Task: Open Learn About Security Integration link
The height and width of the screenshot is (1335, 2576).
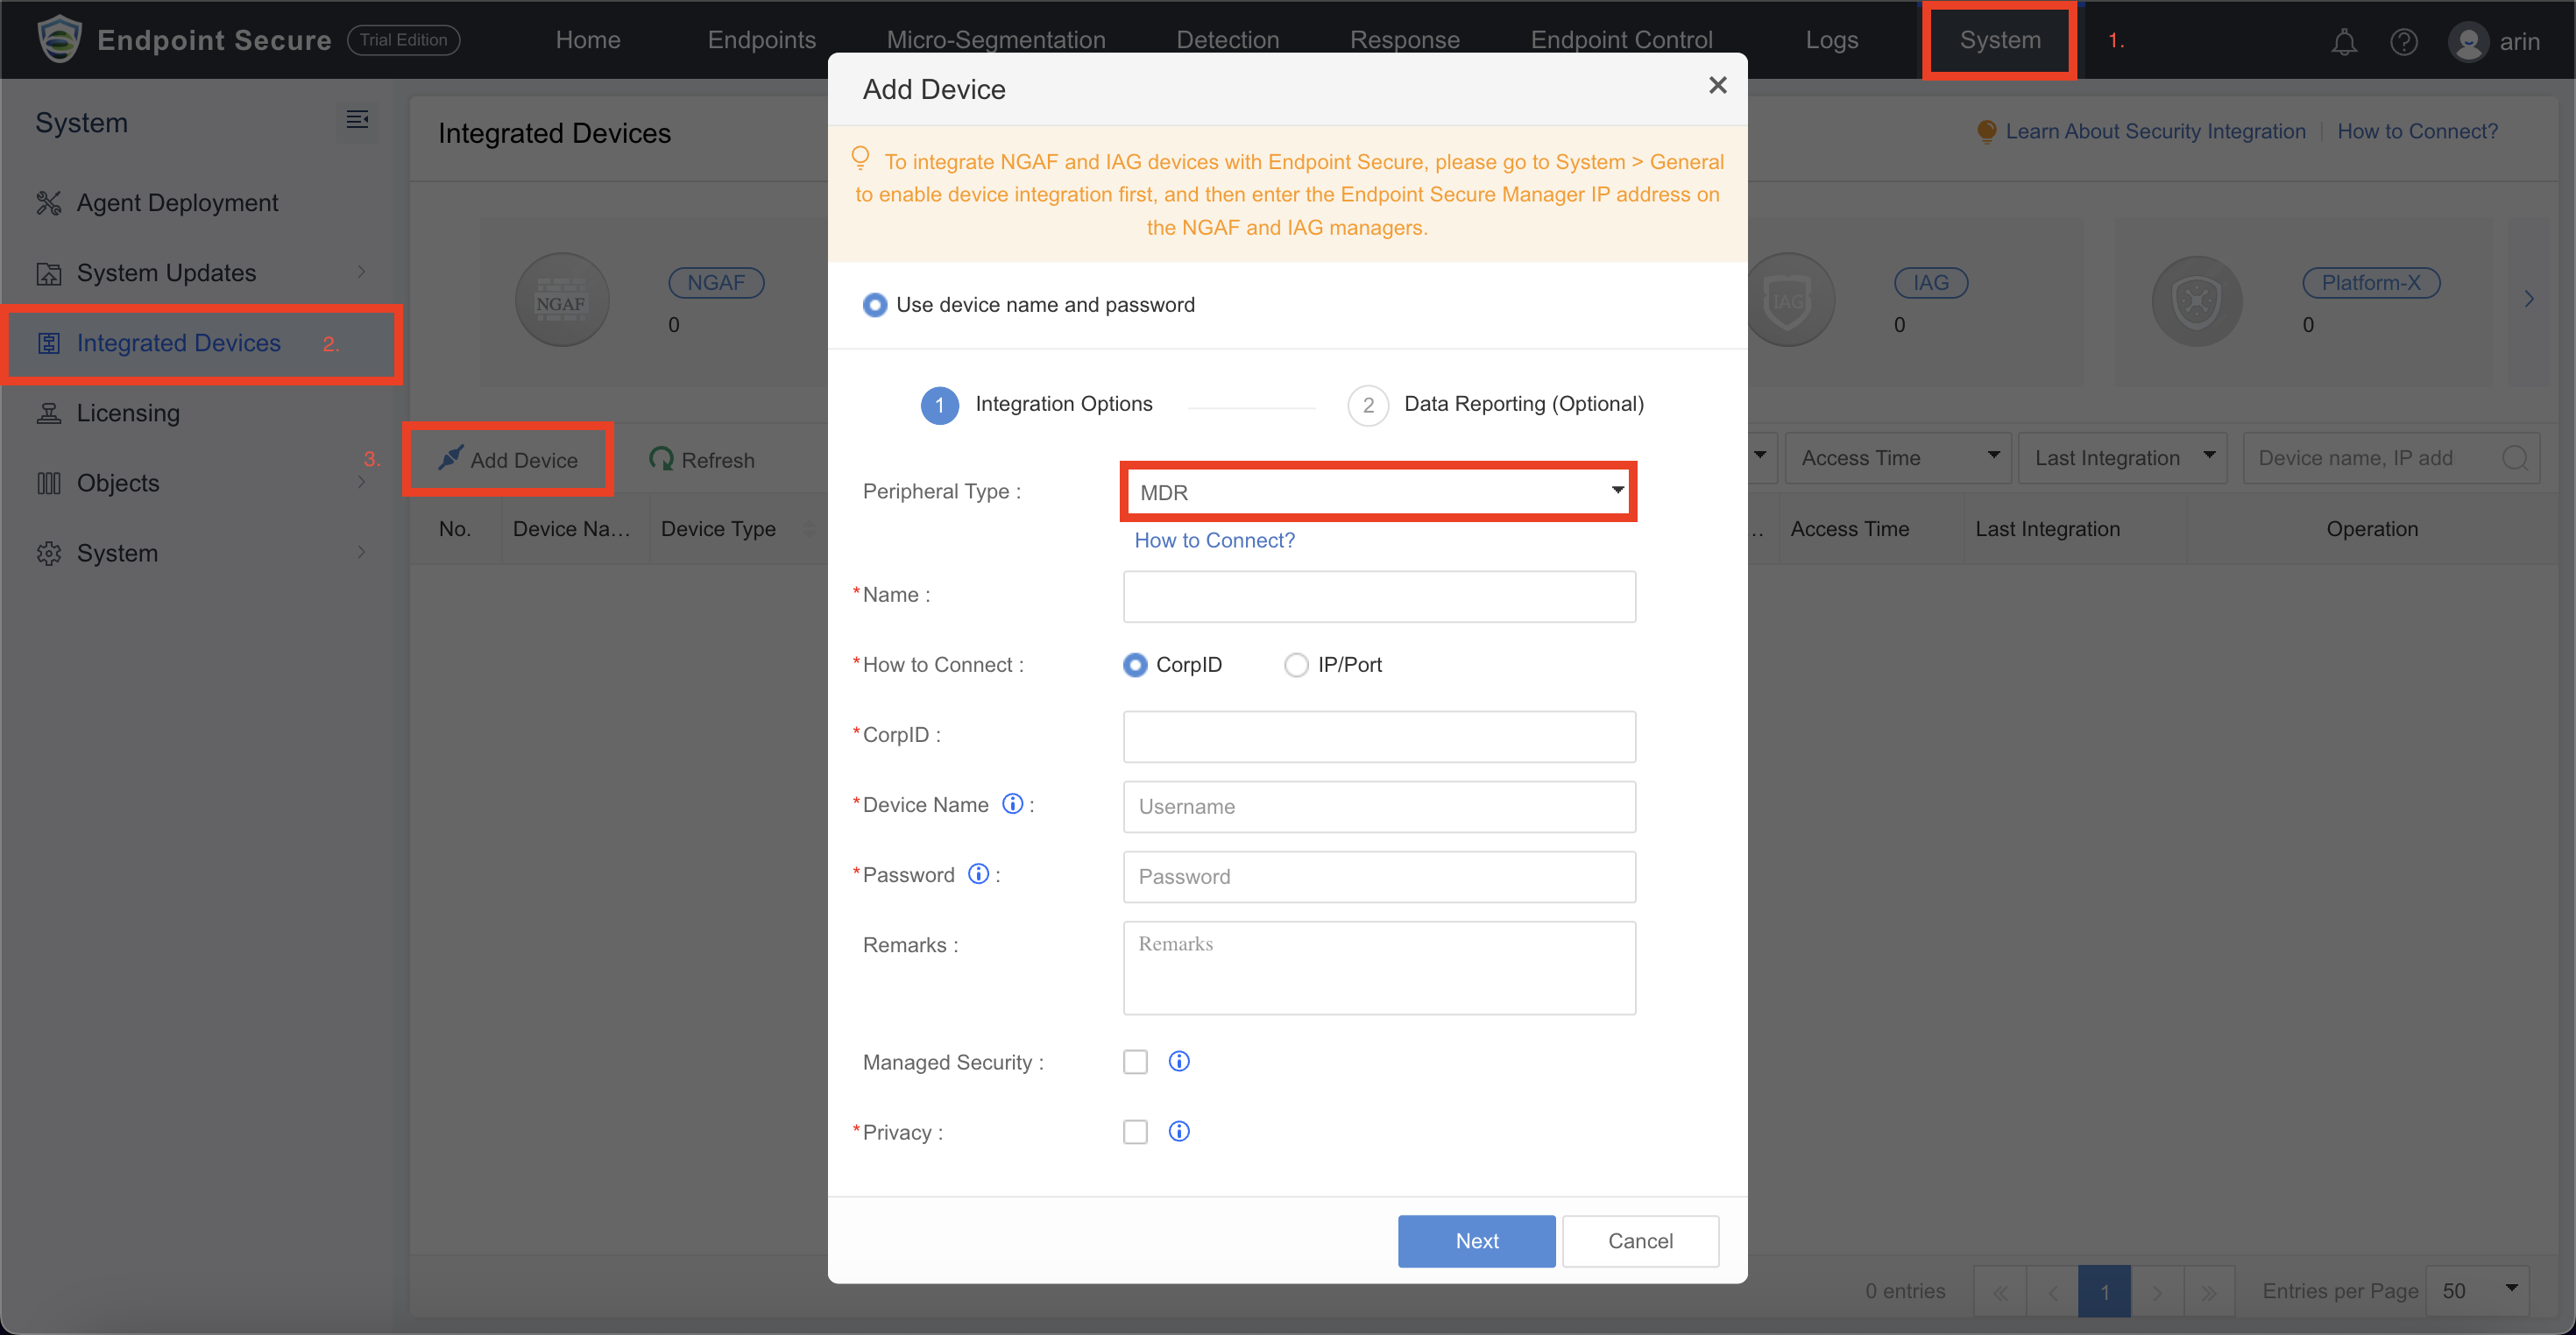Action: pyautogui.click(x=2155, y=131)
